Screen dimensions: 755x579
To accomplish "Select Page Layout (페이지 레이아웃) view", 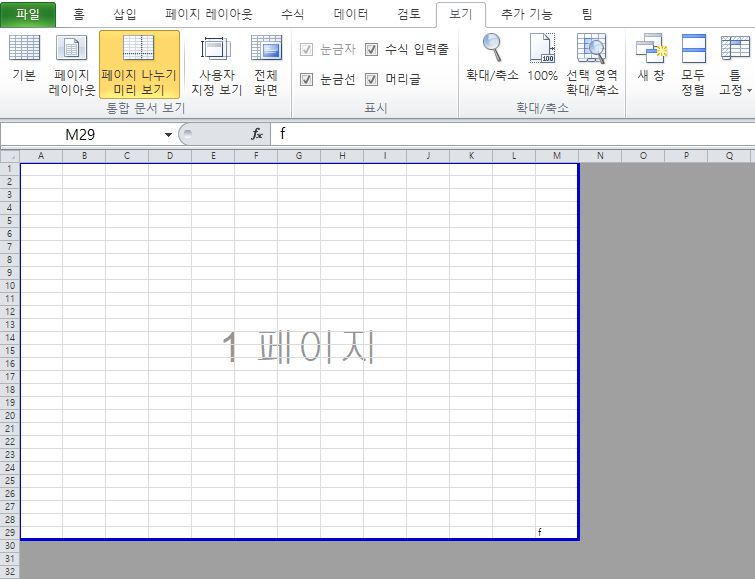I will pyautogui.click(x=72, y=64).
